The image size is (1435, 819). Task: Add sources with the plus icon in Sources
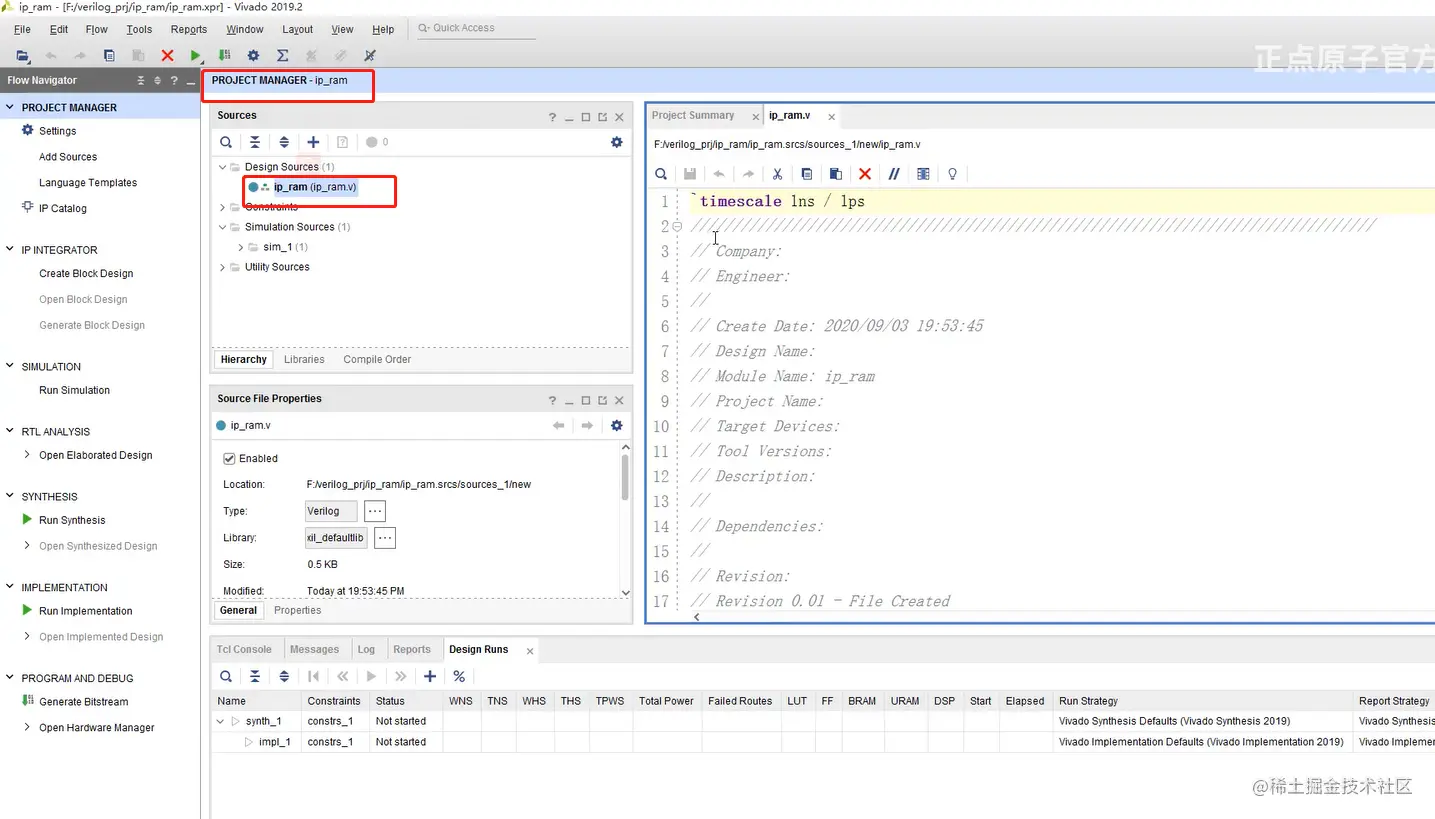tap(313, 143)
